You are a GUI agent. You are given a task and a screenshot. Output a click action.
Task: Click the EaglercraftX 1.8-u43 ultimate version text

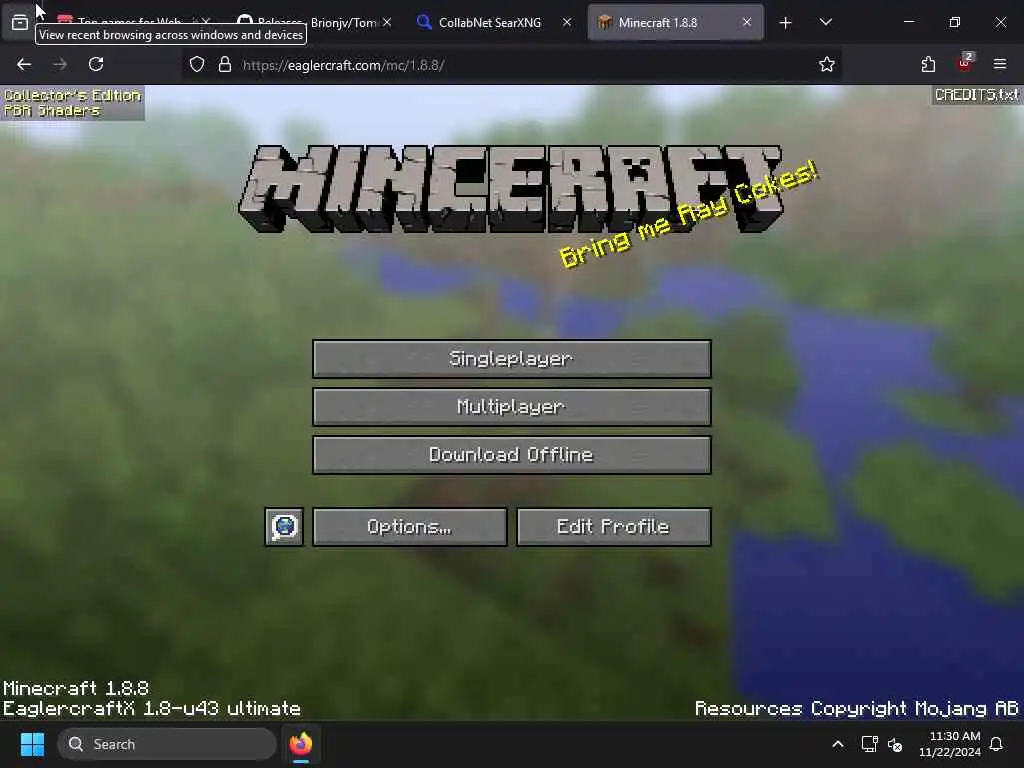[152, 709]
